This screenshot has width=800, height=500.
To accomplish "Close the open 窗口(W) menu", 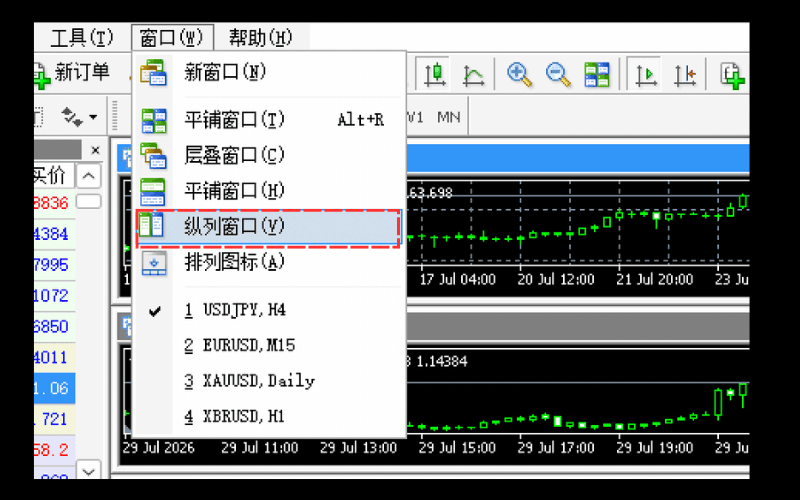I will pyautogui.click(x=172, y=38).
